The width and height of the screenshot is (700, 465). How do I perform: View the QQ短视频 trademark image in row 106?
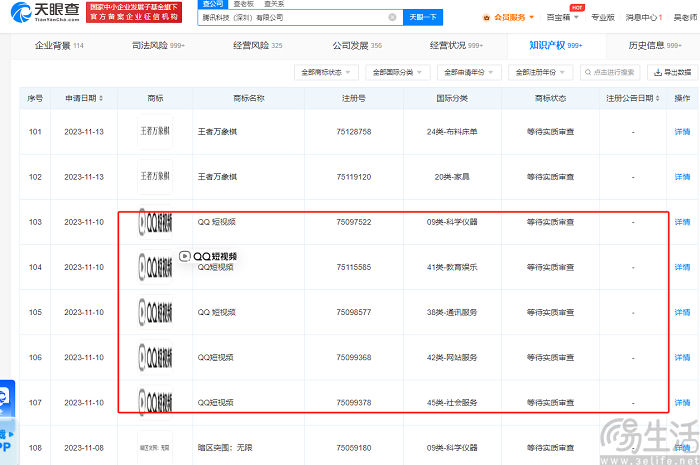(155, 357)
